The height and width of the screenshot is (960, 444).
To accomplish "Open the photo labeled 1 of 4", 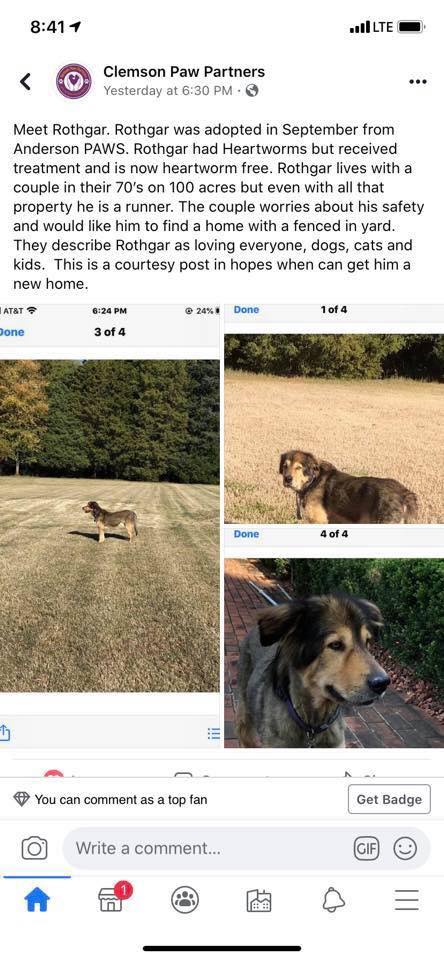I will click(334, 429).
